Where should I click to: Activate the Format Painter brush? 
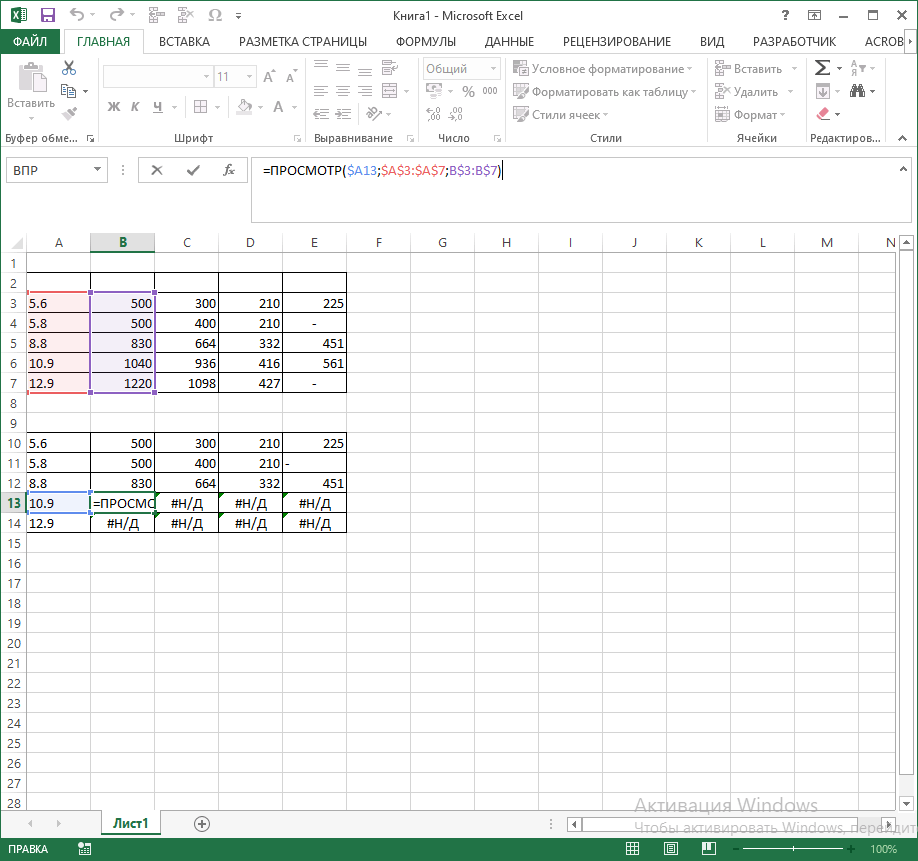69,114
